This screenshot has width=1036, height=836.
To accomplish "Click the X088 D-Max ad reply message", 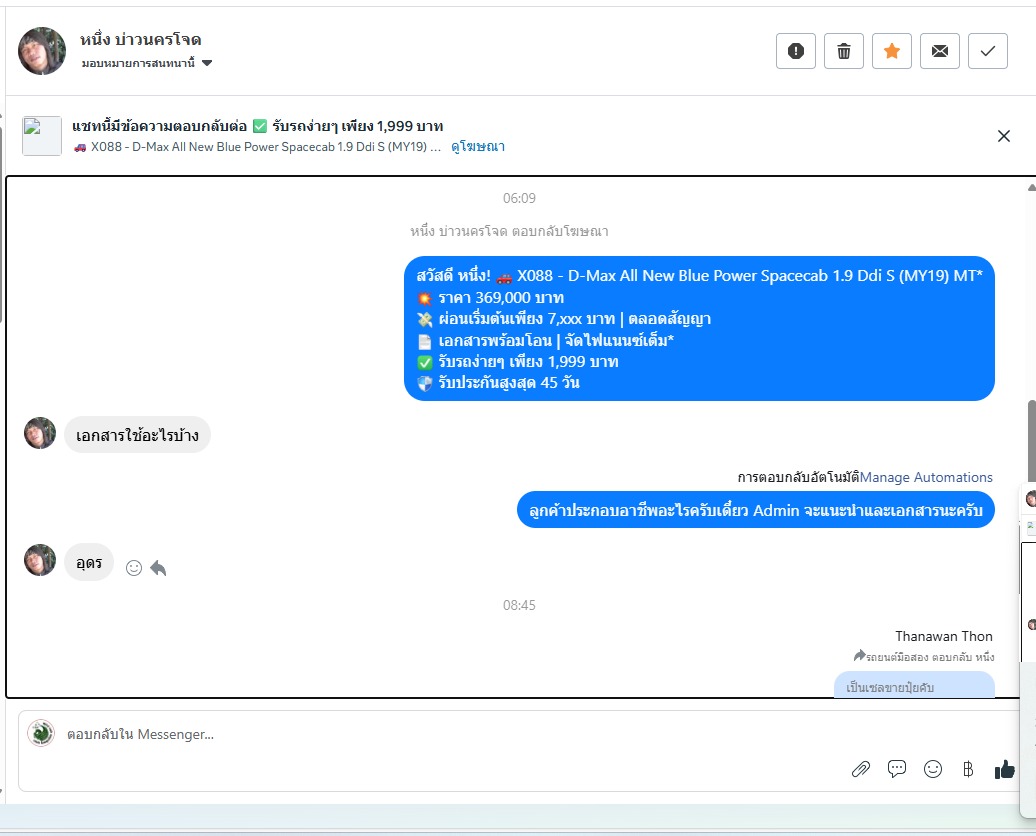I will (x=700, y=328).
